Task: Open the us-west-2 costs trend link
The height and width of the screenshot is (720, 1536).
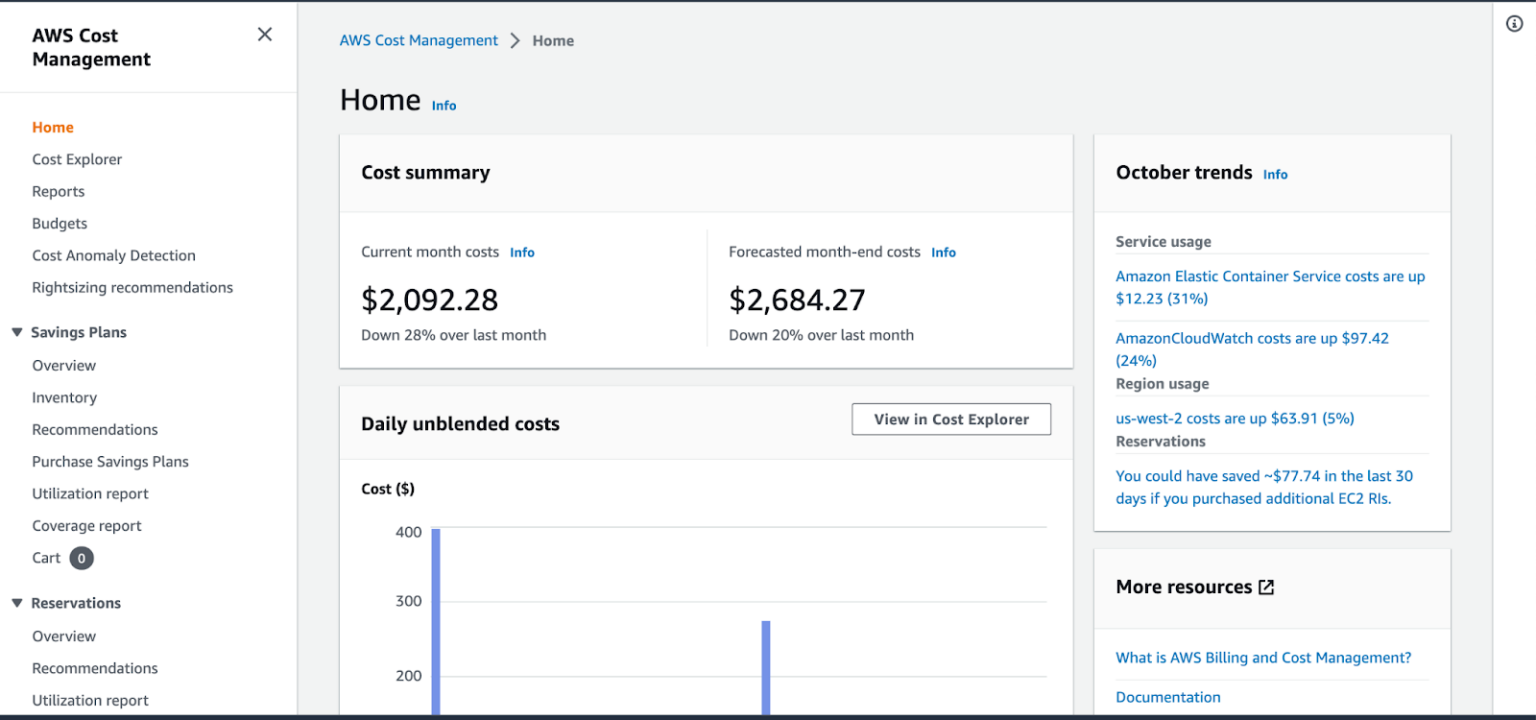Action: pos(1235,418)
